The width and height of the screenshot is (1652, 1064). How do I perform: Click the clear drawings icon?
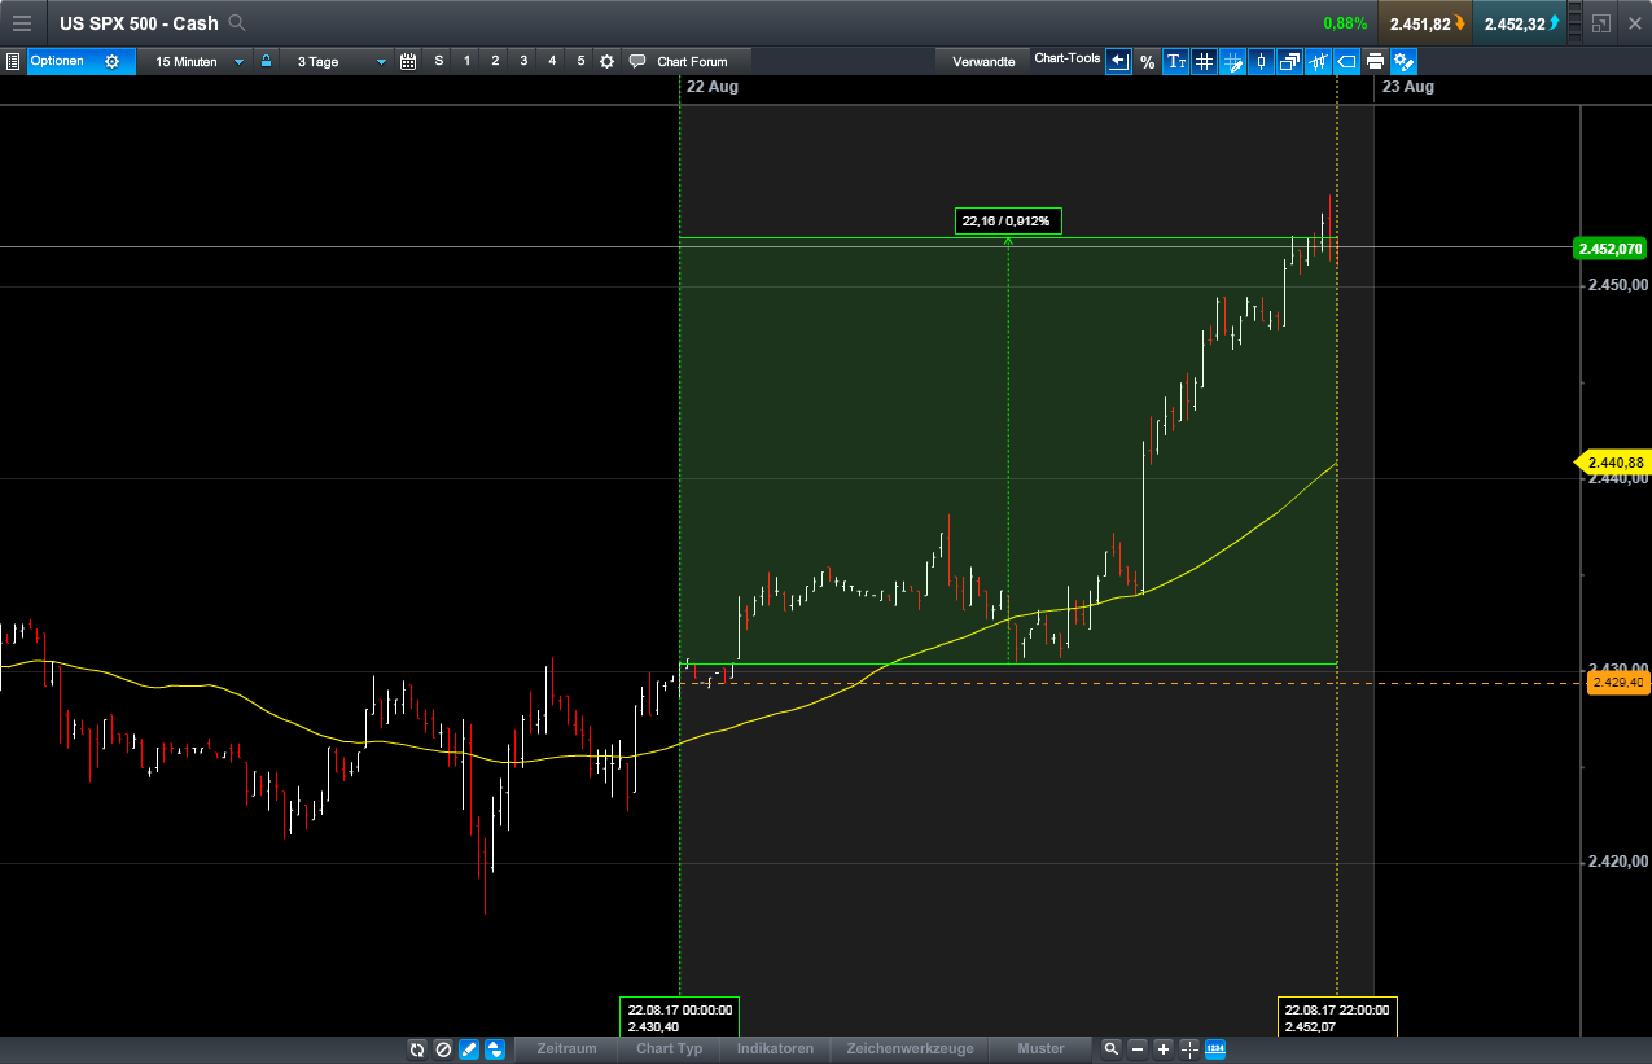point(443,1049)
